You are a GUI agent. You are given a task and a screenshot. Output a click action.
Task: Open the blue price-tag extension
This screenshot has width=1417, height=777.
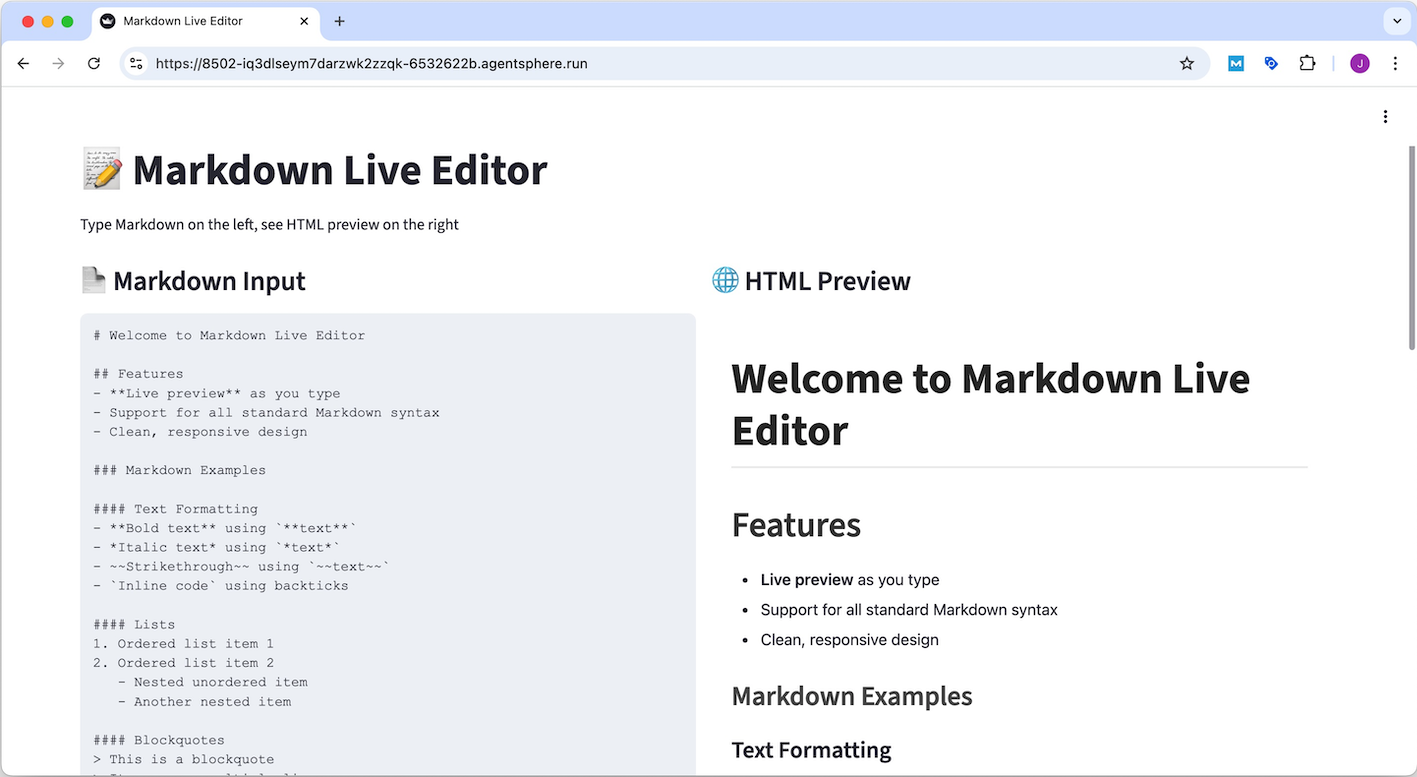(1271, 63)
